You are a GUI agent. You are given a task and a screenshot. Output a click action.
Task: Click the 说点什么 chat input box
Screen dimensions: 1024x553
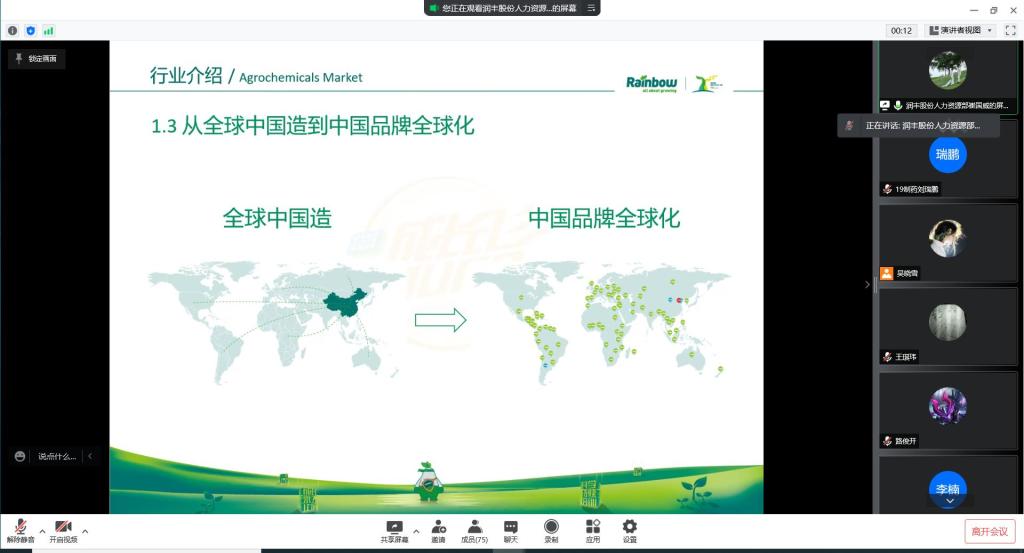point(56,456)
